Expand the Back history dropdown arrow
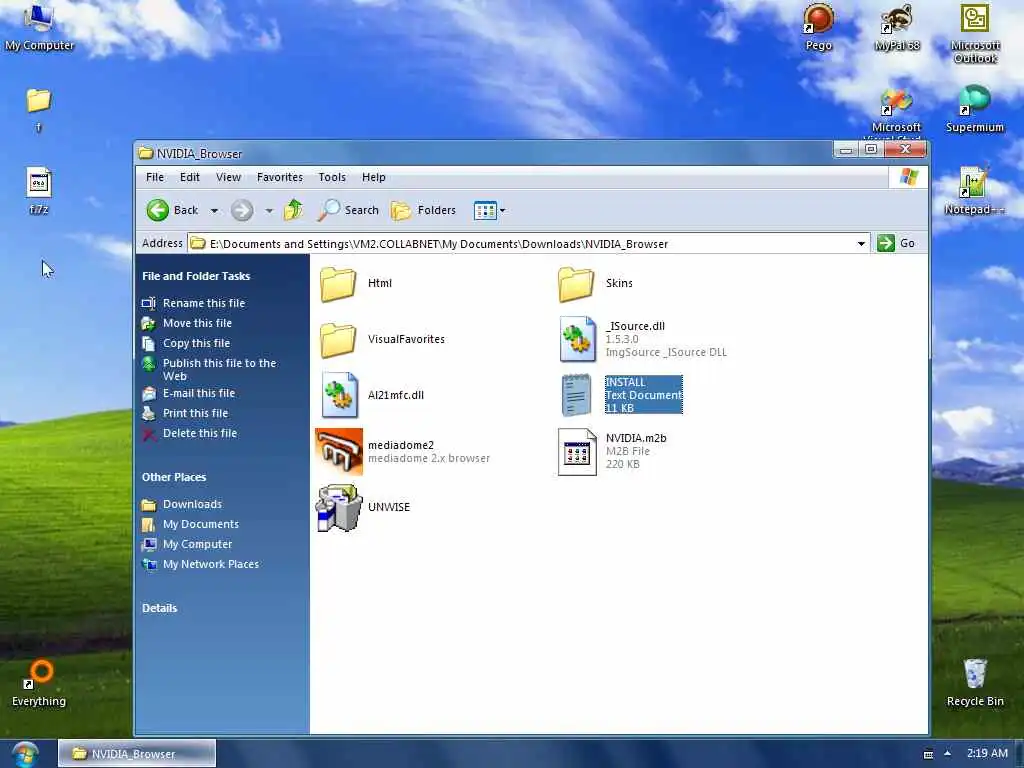Image resolution: width=1024 pixels, height=768 pixels. click(x=214, y=210)
